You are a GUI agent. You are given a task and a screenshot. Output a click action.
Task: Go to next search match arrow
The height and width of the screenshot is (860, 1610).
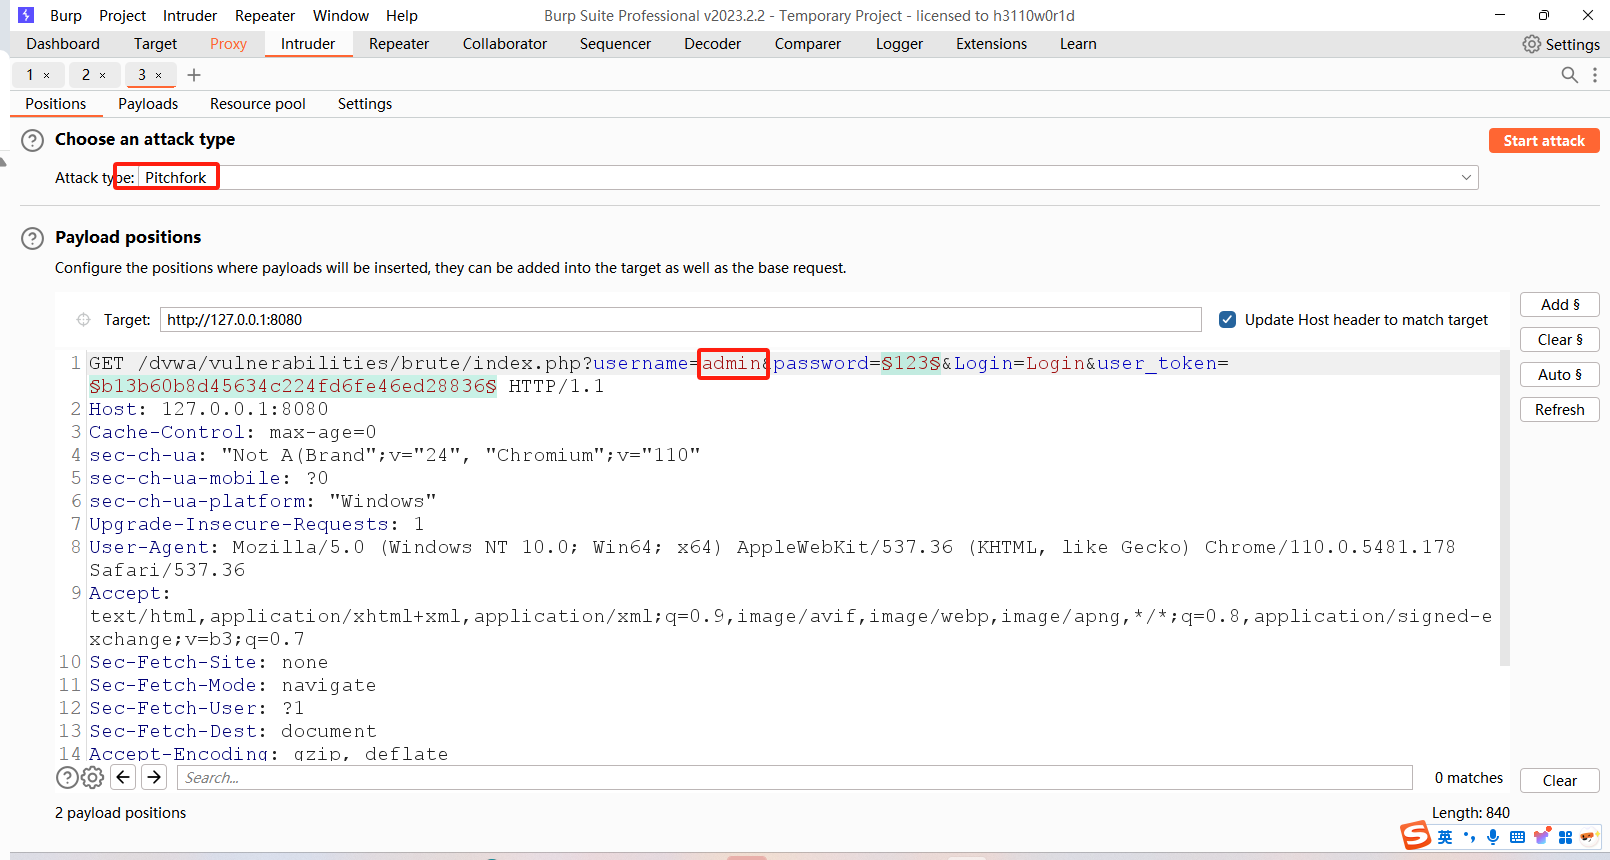tap(154, 777)
